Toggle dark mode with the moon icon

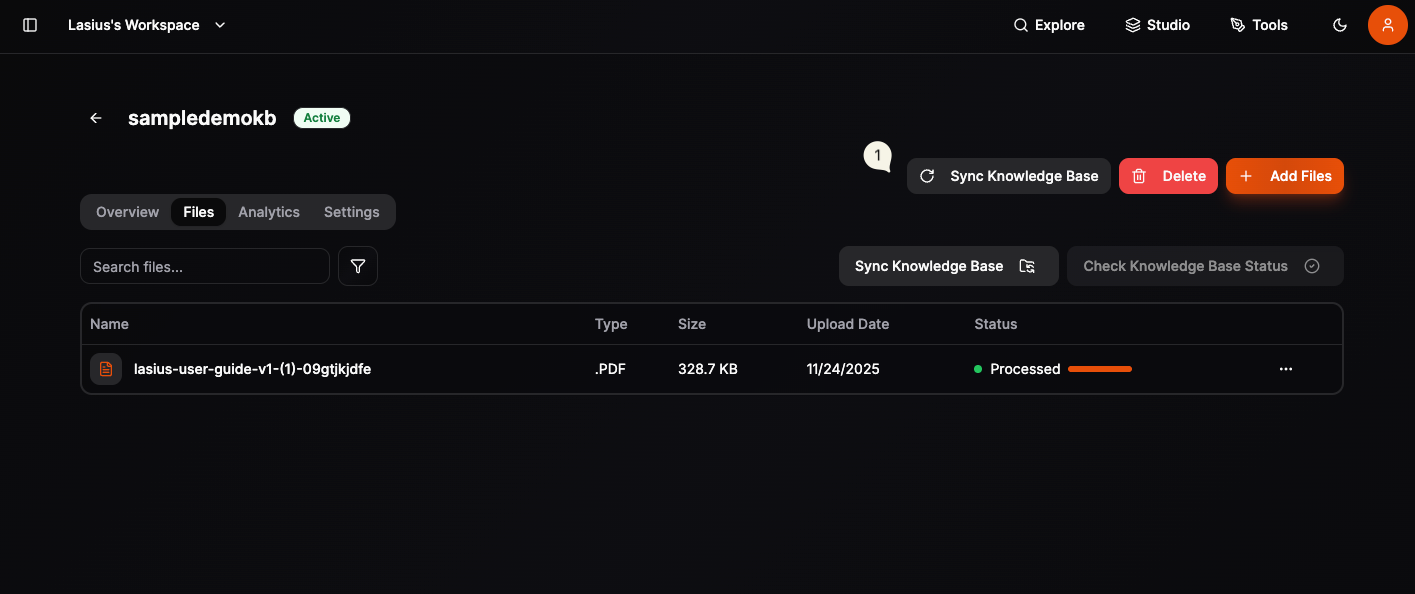(x=1340, y=25)
